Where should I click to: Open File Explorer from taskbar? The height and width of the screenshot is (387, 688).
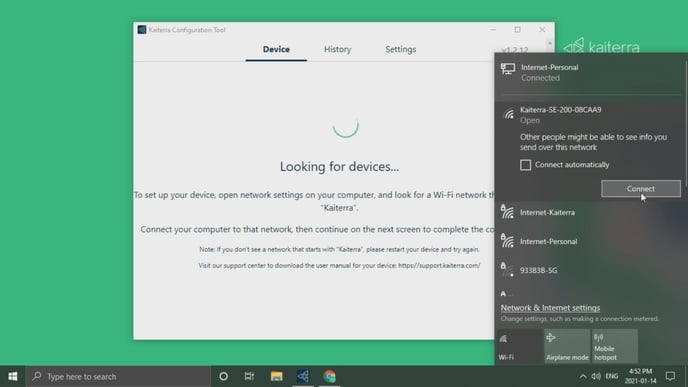tap(276, 376)
